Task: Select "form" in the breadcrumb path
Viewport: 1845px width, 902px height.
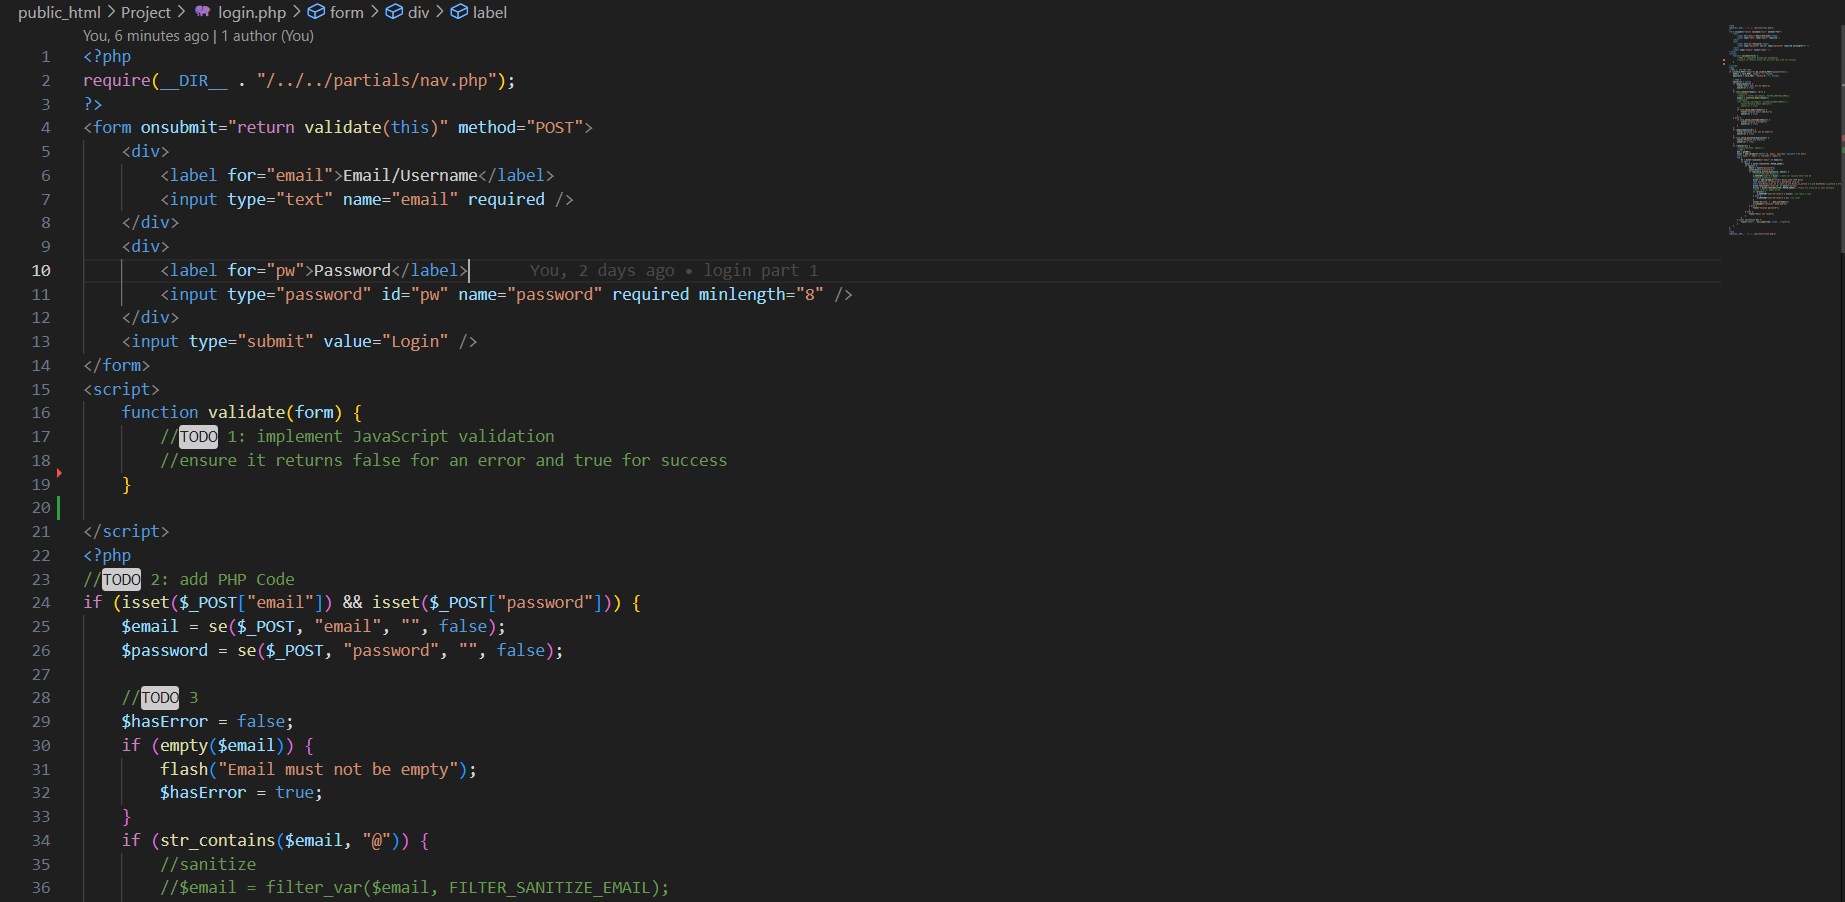Action: 345,12
